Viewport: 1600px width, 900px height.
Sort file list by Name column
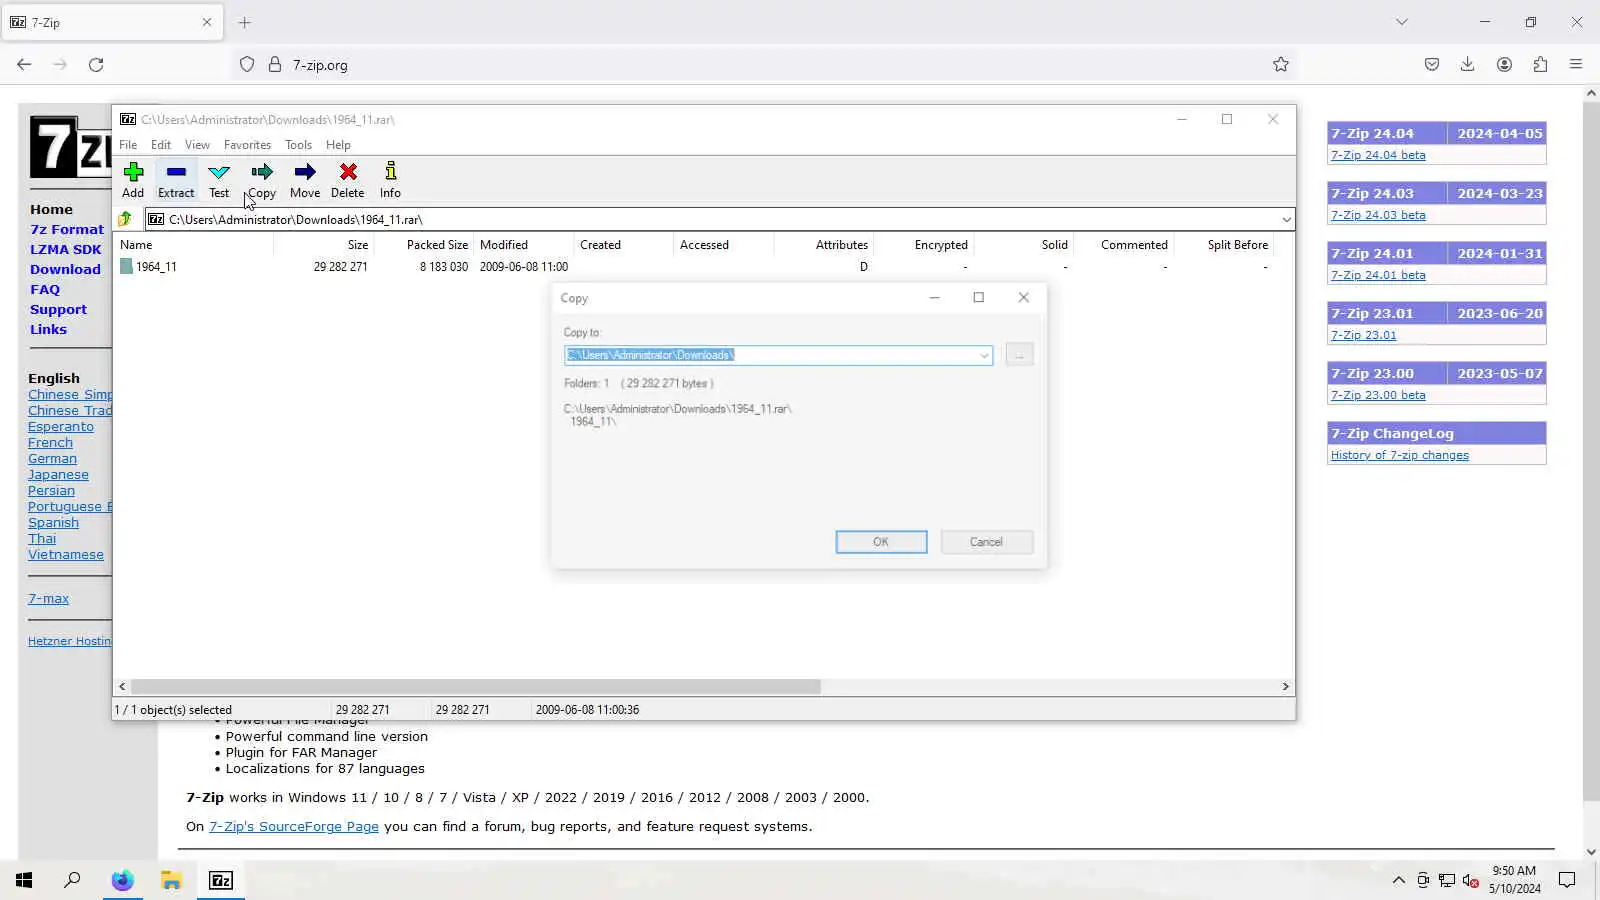click(194, 245)
